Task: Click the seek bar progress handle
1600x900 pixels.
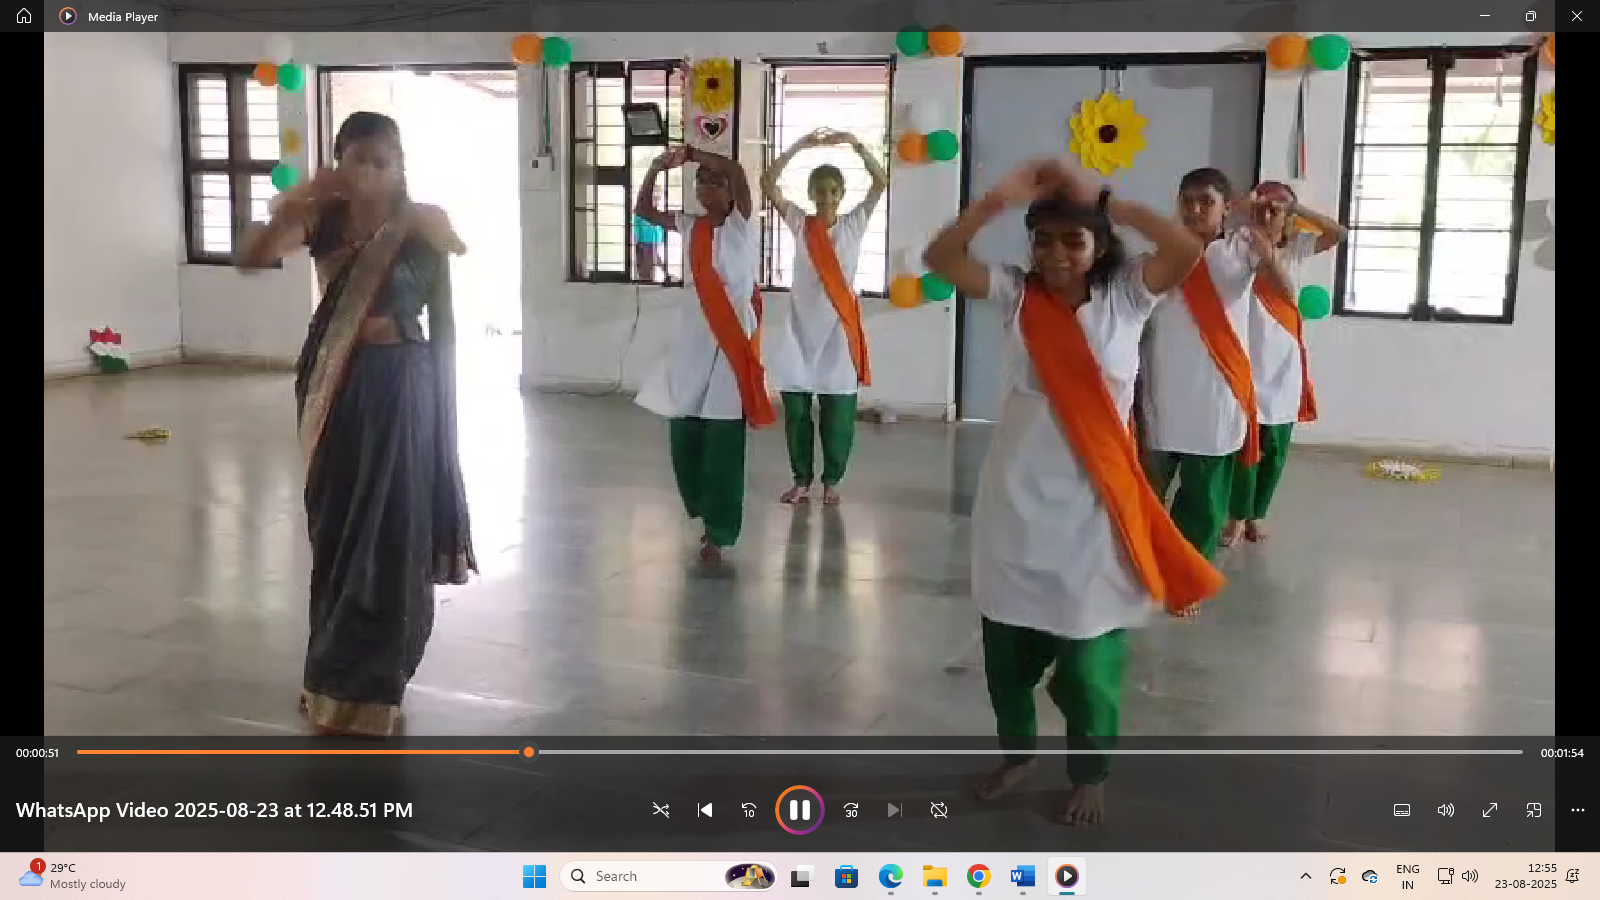Action: (529, 752)
